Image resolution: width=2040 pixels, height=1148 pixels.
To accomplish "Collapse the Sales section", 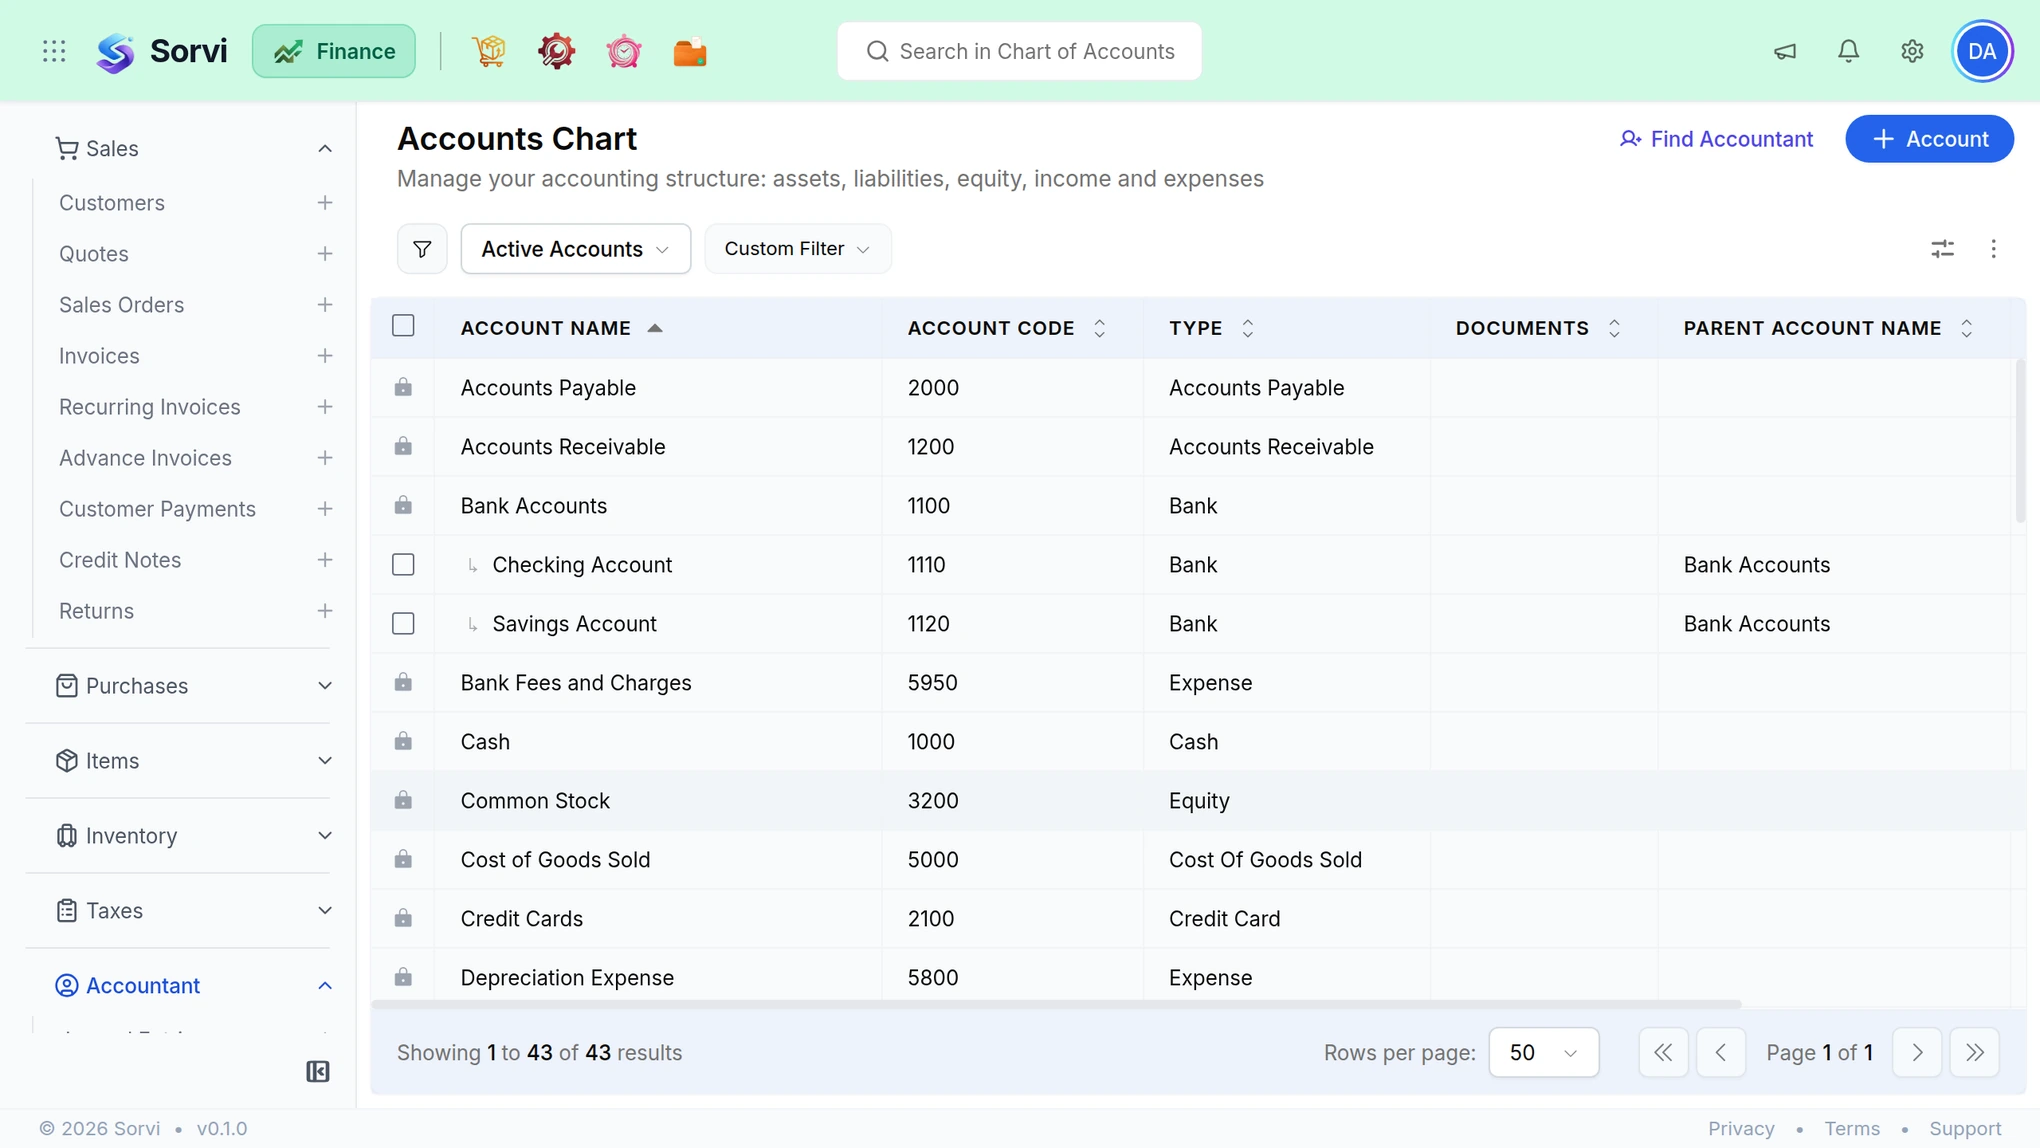I will [x=324, y=149].
